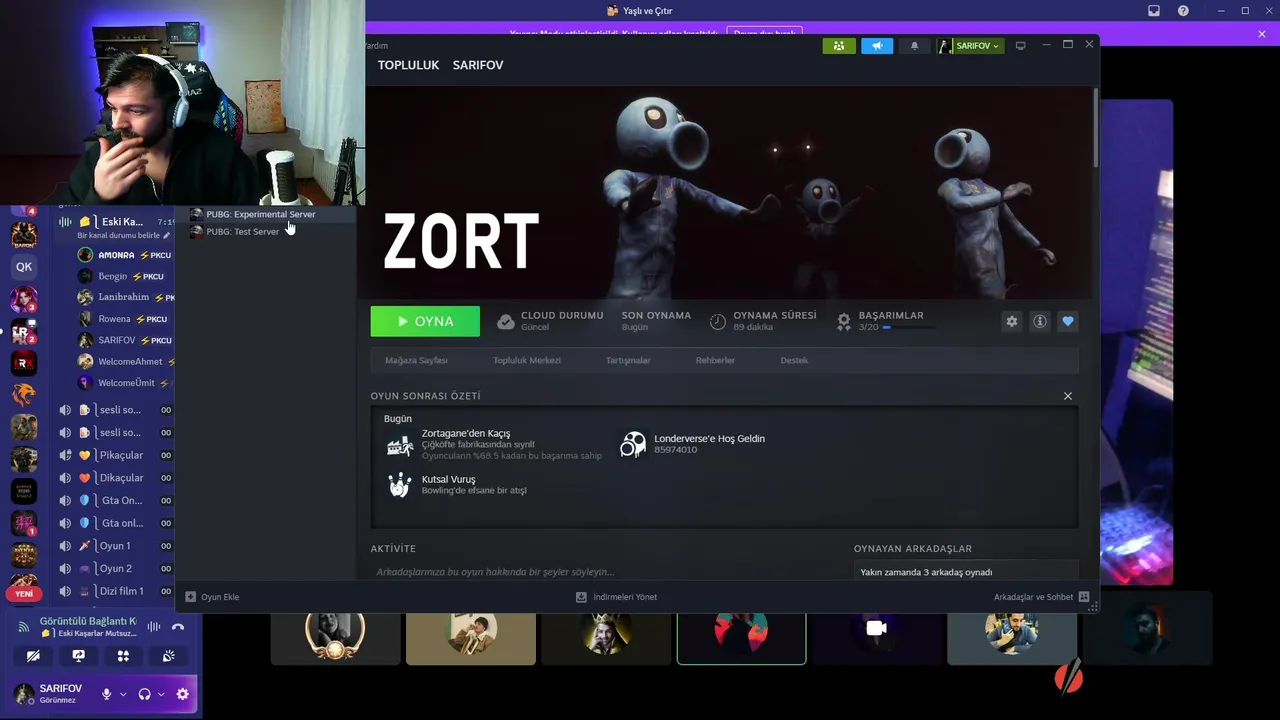Screen dimensions: 1280x720
Task: Select voice user Rowena
Action: (125, 319)
